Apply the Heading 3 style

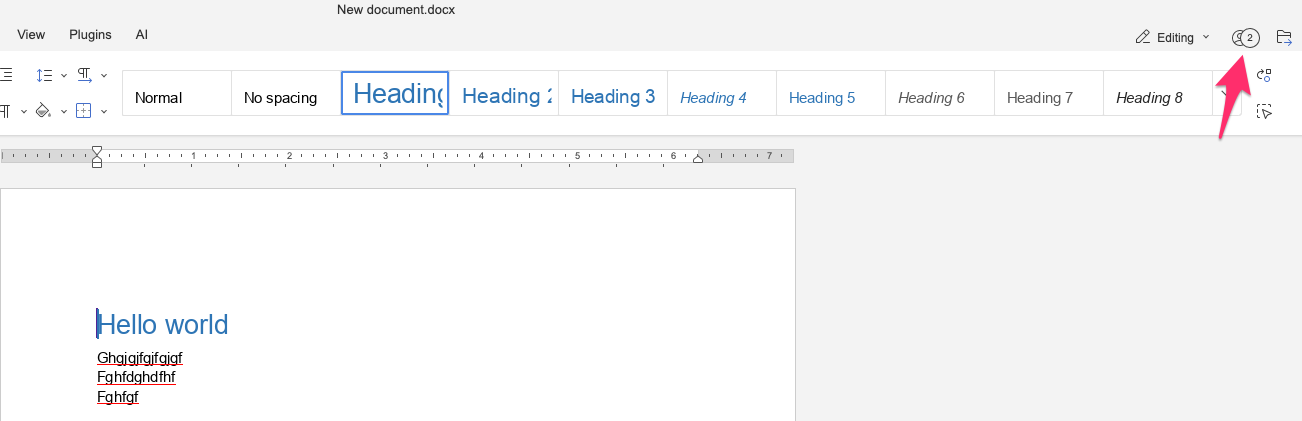tap(612, 97)
